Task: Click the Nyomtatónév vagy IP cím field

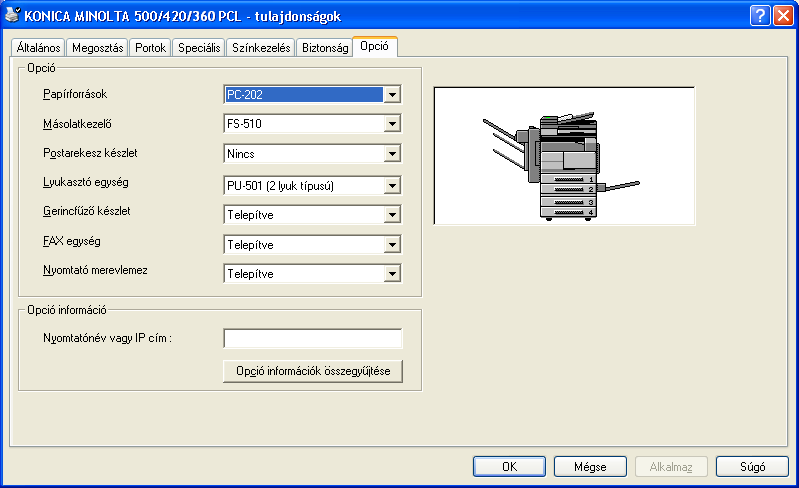Action: (x=312, y=338)
